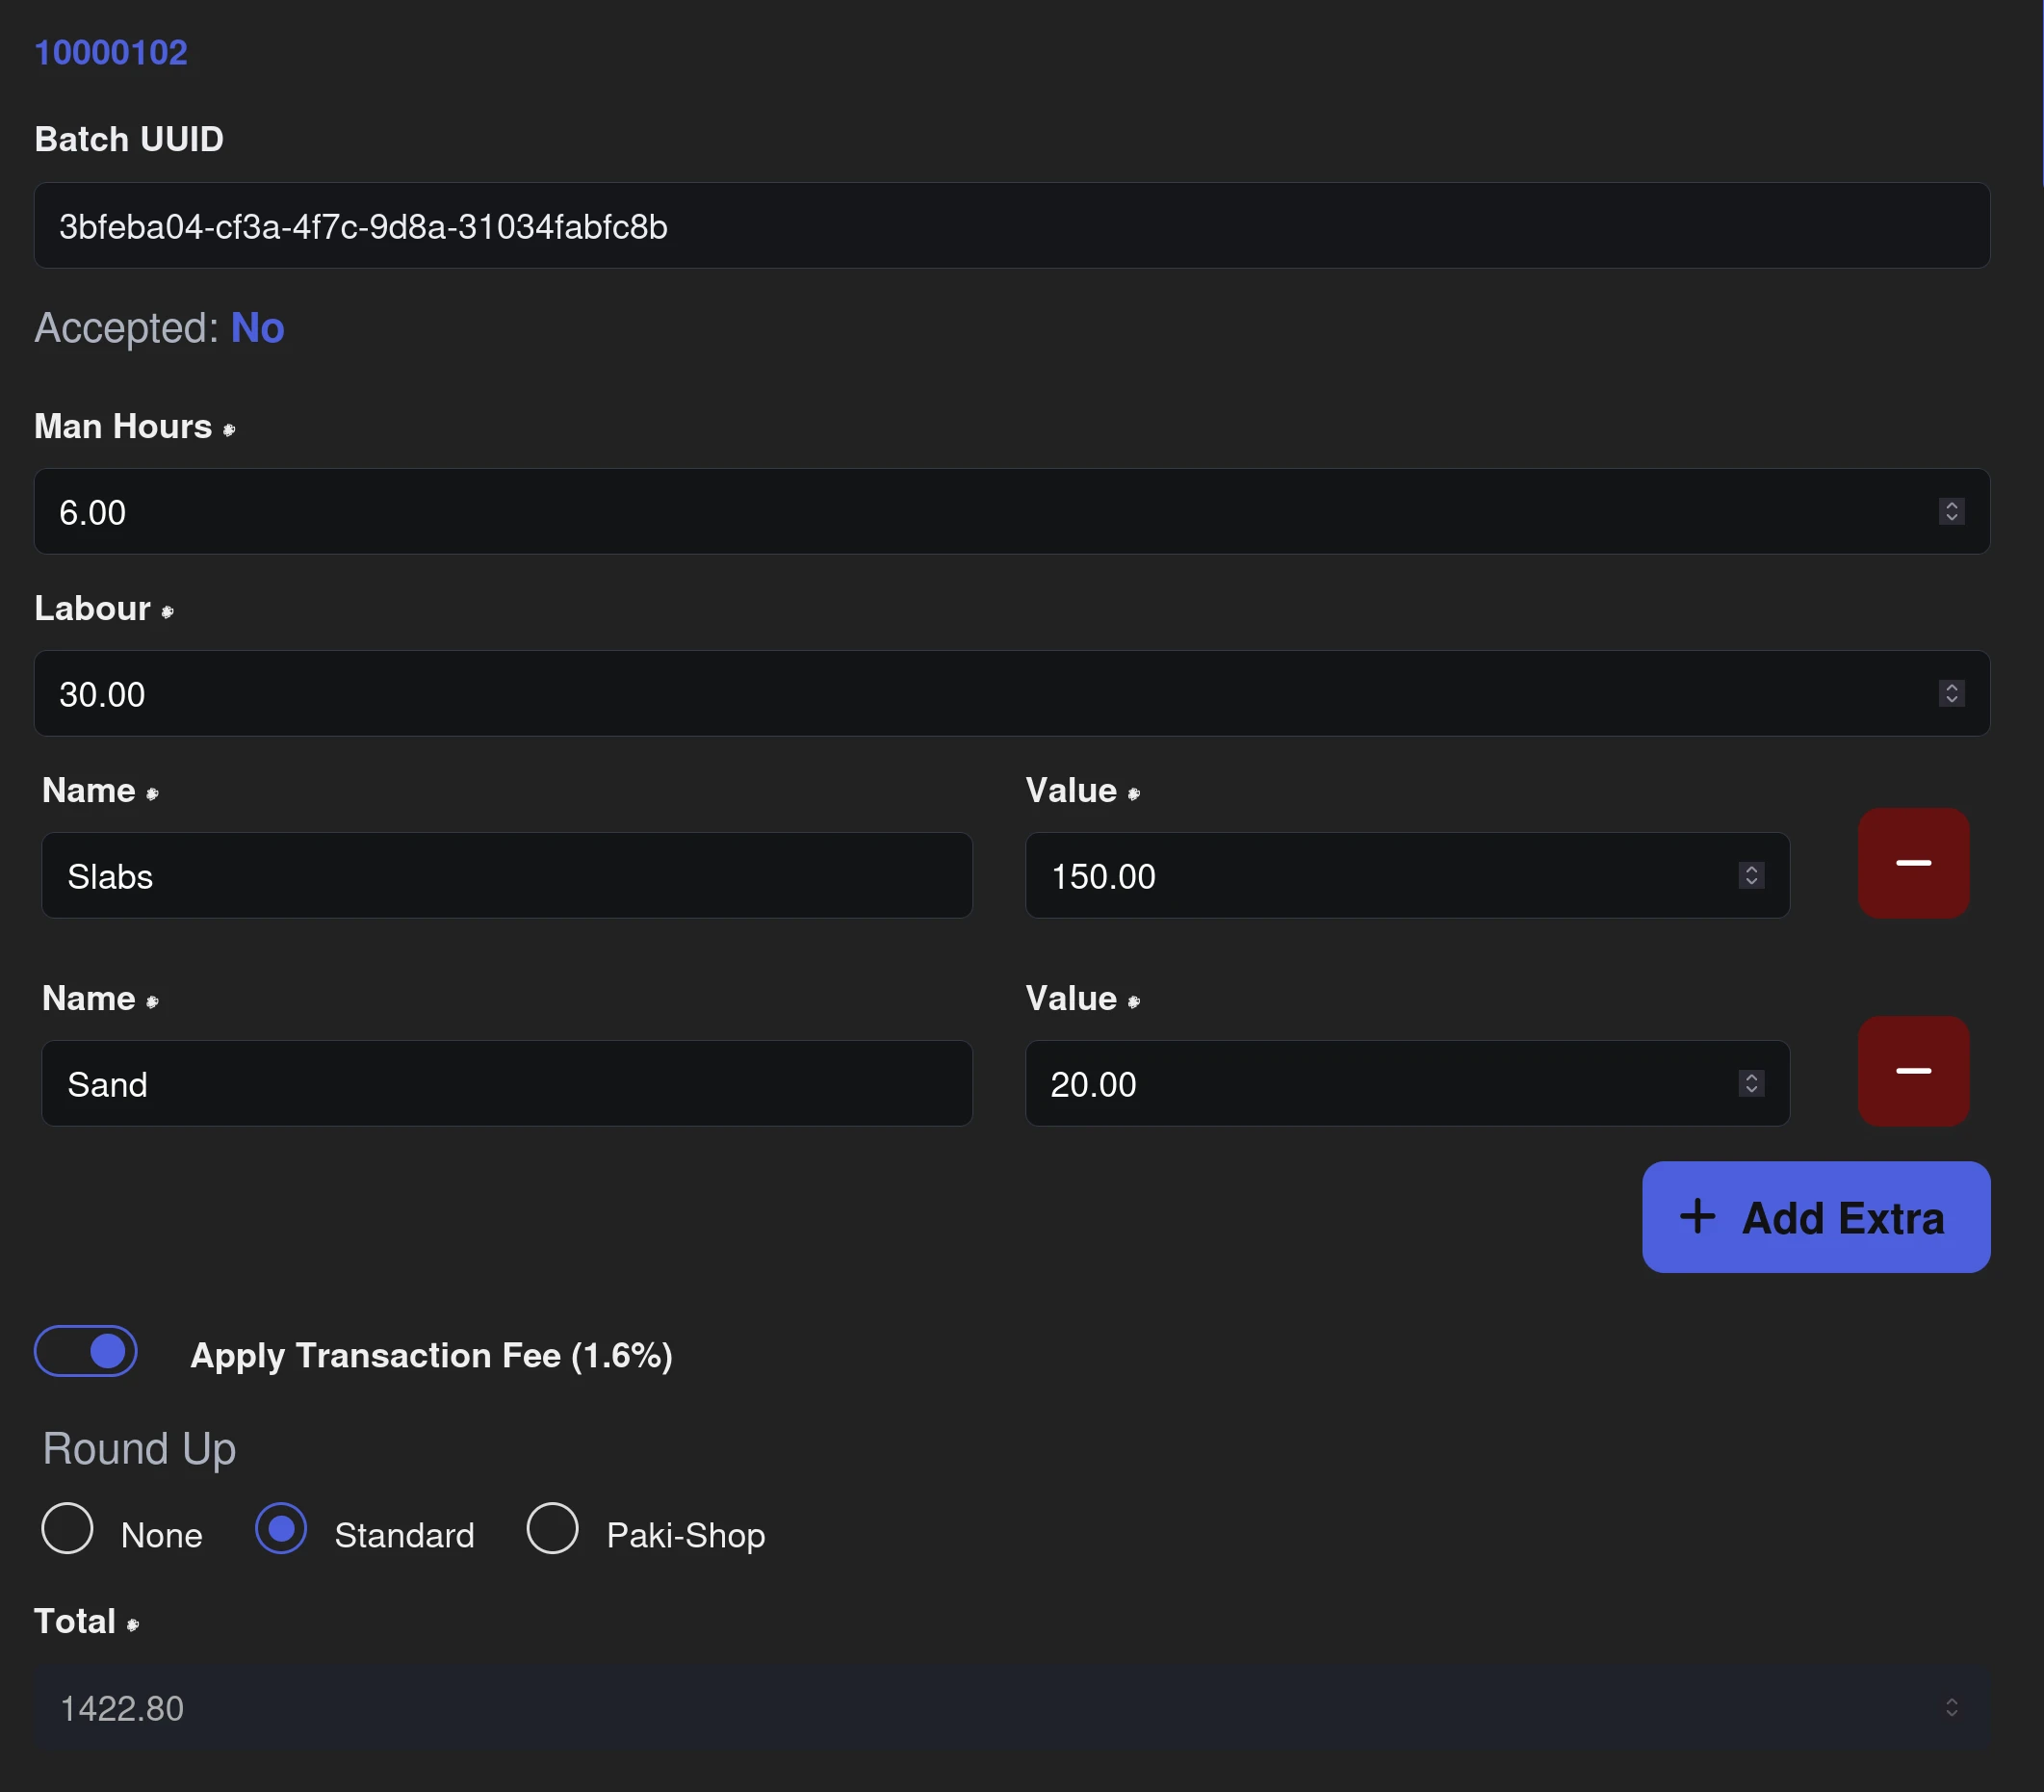Click into the Batch UUID field
The height and width of the screenshot is (1792, 2044).
tap(1010, 226)
